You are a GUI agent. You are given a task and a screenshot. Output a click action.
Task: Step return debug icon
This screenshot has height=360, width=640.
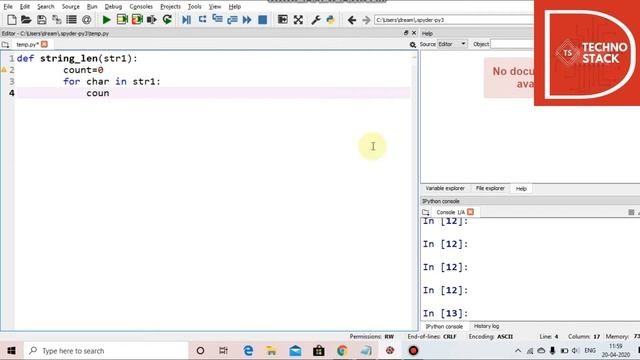pos(232,20)
